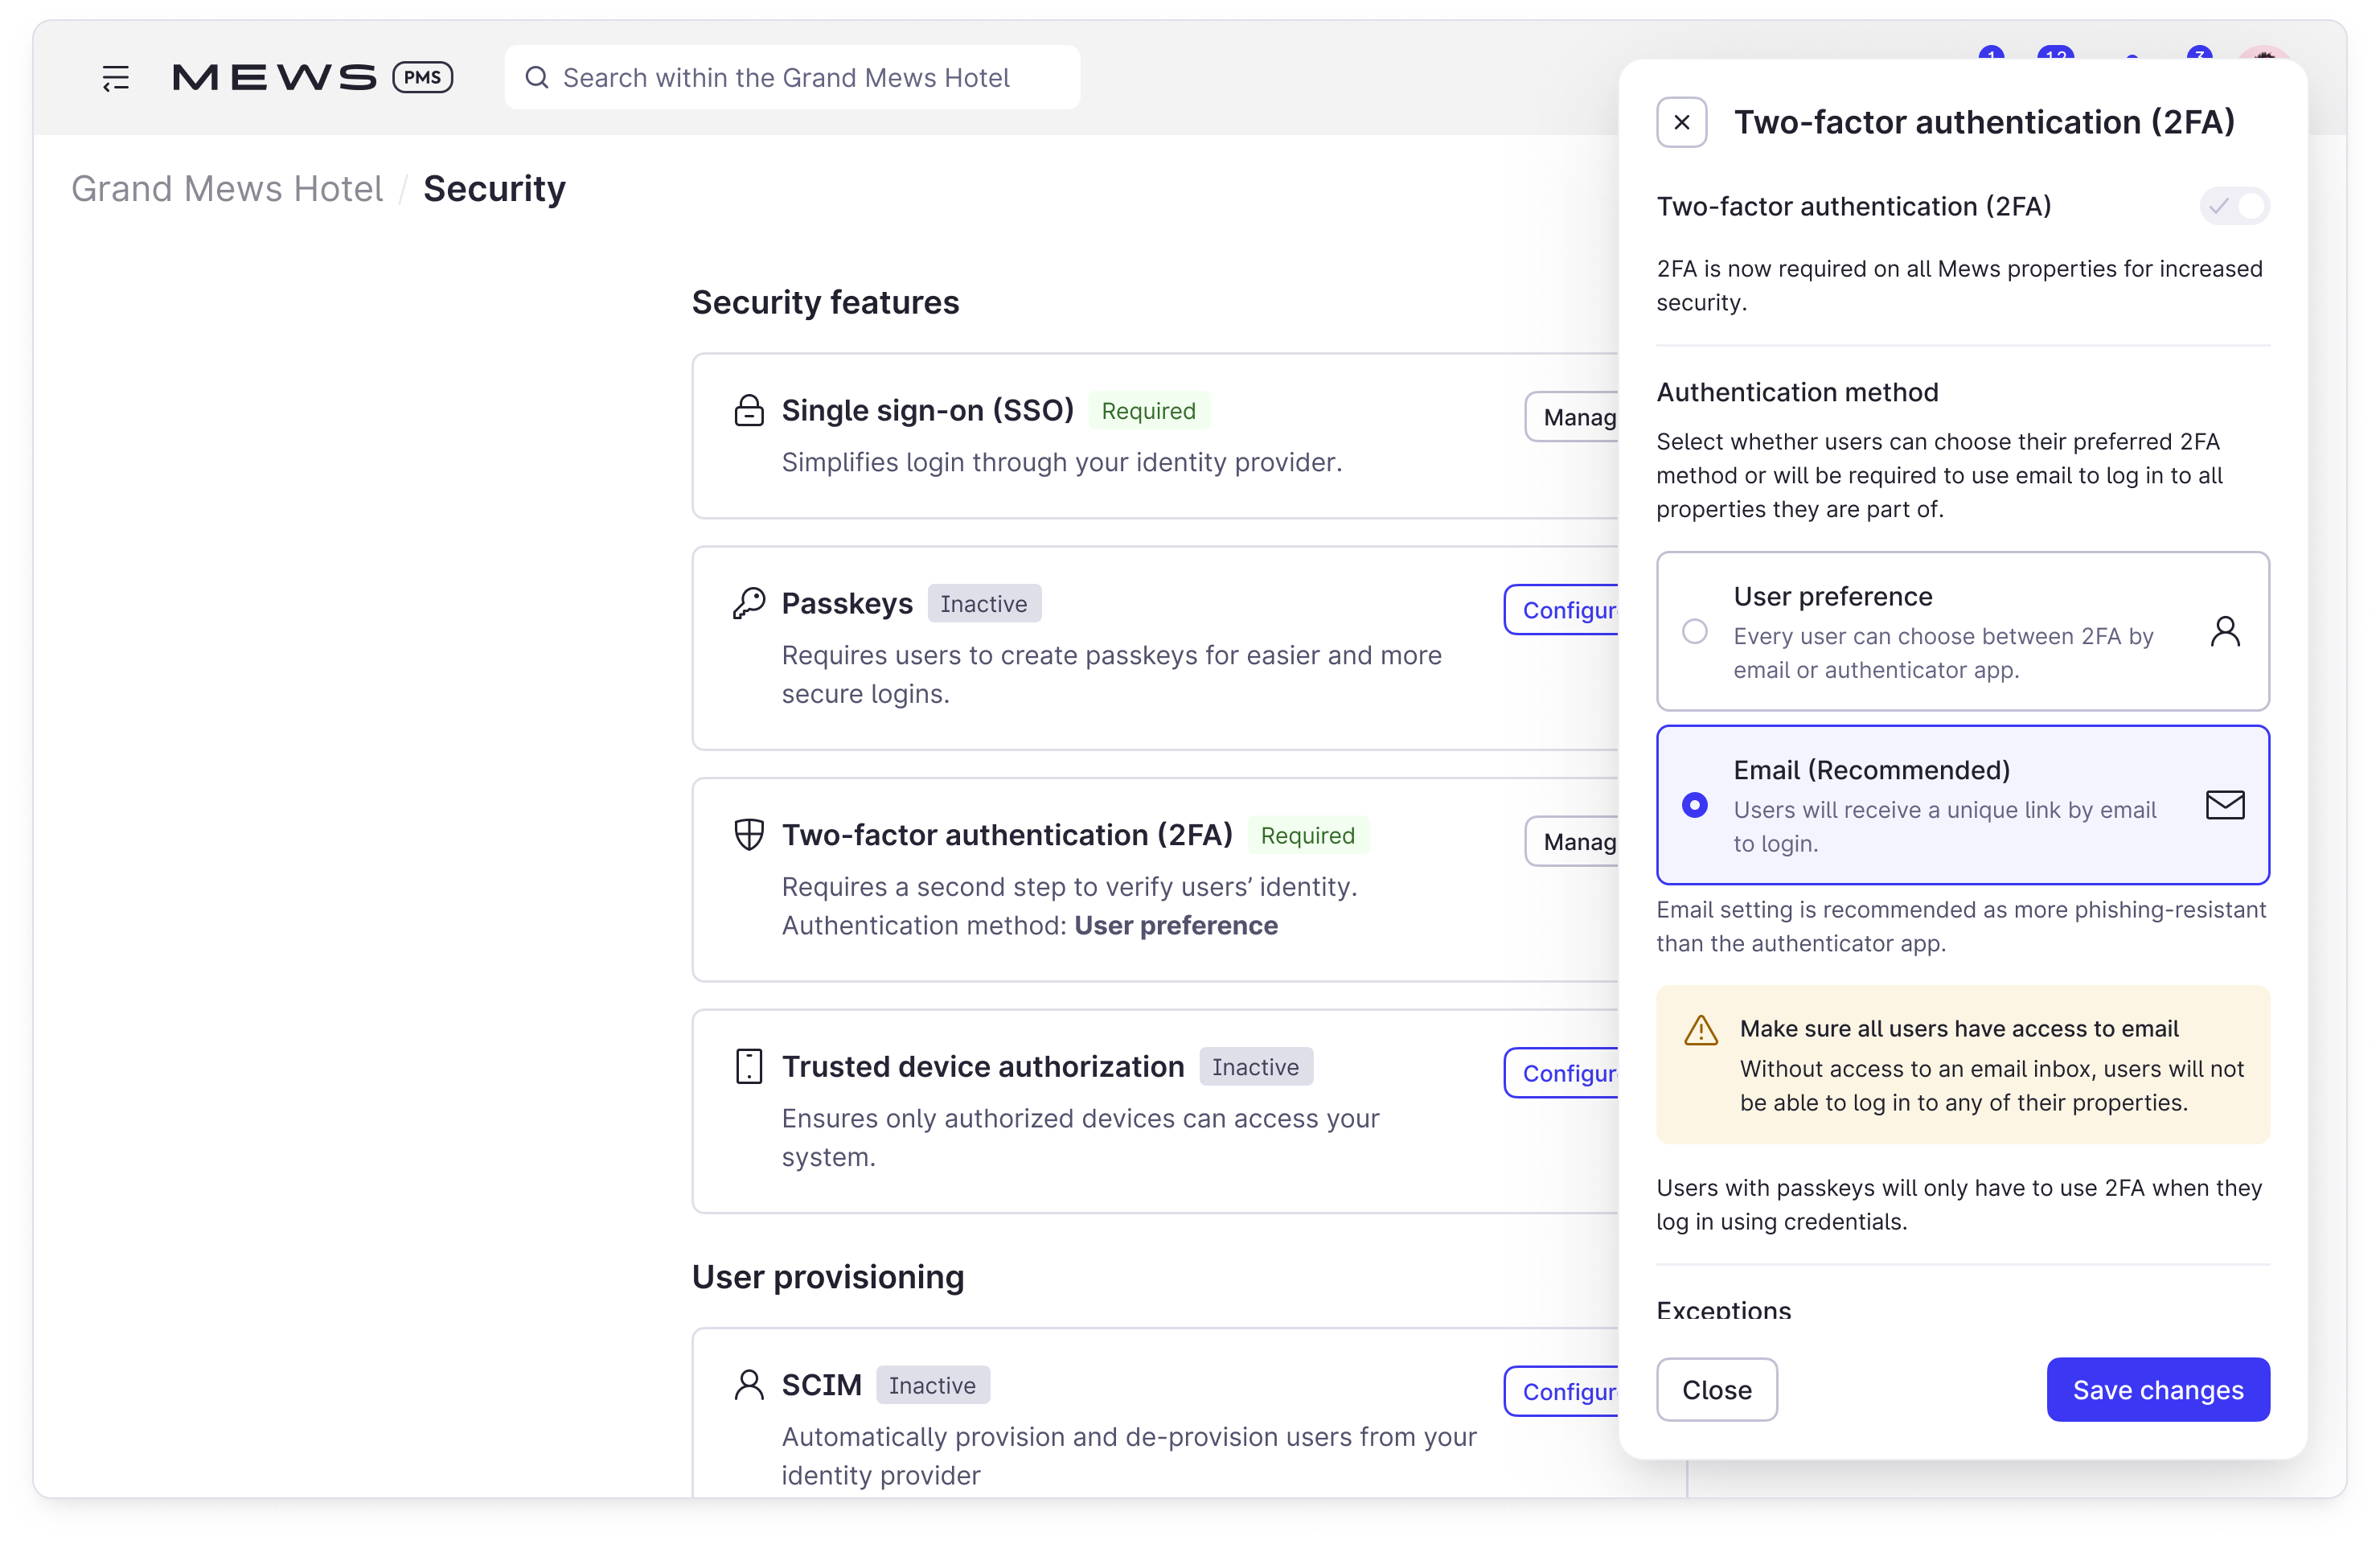The width and height of the screenshot is (2380, 1544).
Task: Click the 2FA Required badge
Action: coord(1308,835)
